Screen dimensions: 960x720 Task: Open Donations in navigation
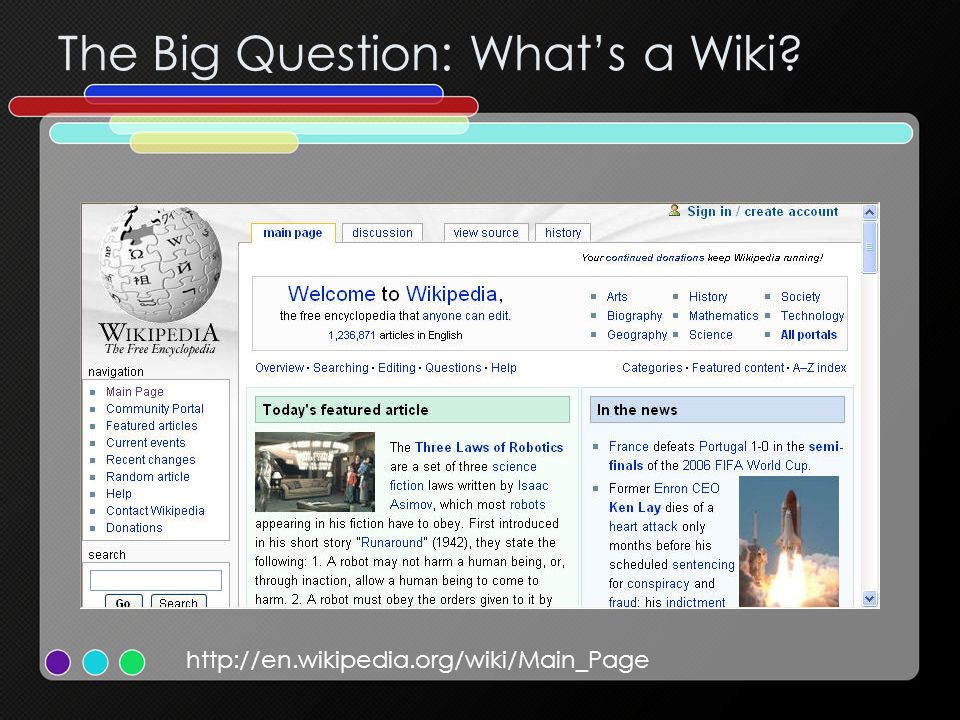tap(134, 528)
